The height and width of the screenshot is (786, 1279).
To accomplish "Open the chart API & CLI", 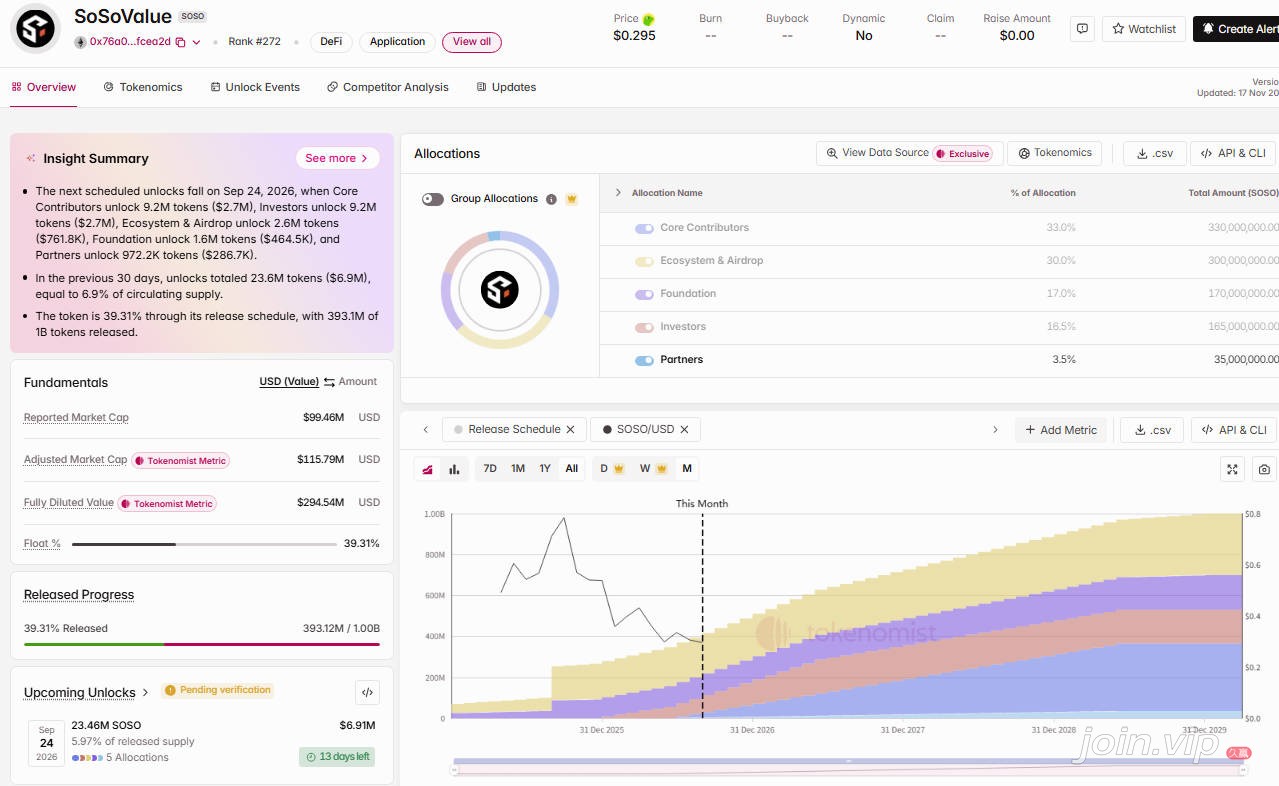I will click(1235, 430).
